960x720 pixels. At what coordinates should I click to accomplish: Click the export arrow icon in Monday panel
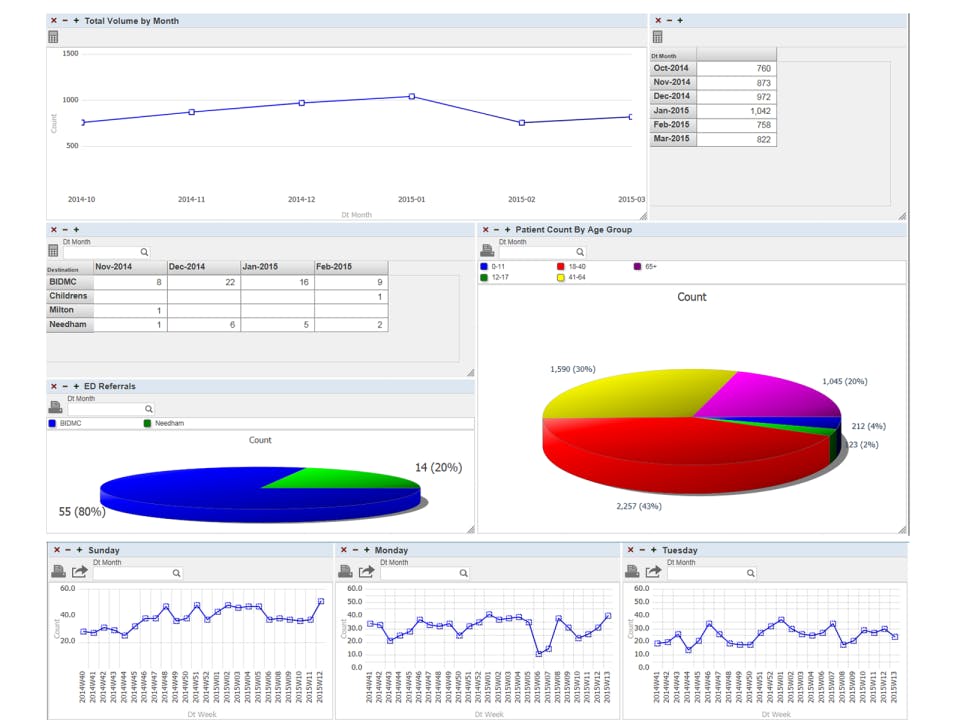coord(367,571)
